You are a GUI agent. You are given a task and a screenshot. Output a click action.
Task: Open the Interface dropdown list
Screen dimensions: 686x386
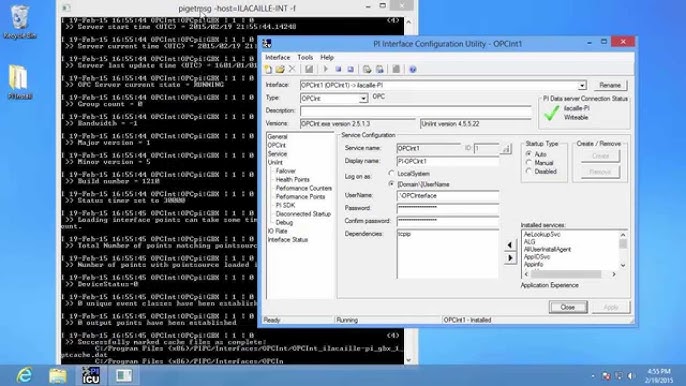[x=582, y=85]
